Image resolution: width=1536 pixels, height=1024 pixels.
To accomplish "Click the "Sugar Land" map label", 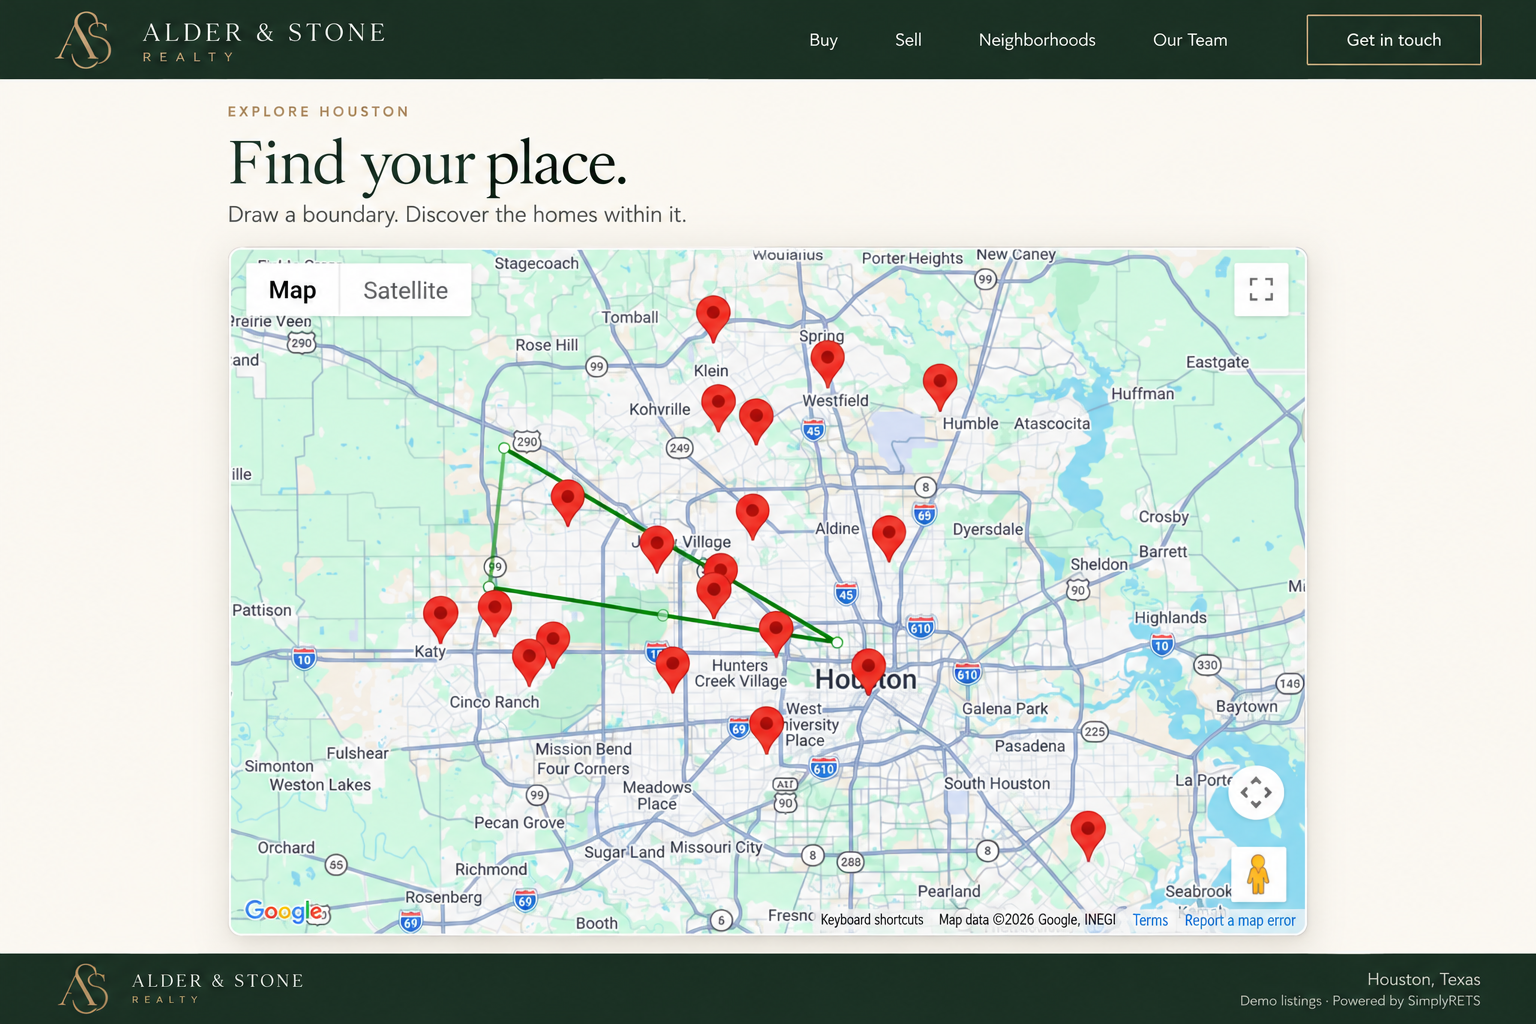I will pyautogui.click(x=624, y=852).
